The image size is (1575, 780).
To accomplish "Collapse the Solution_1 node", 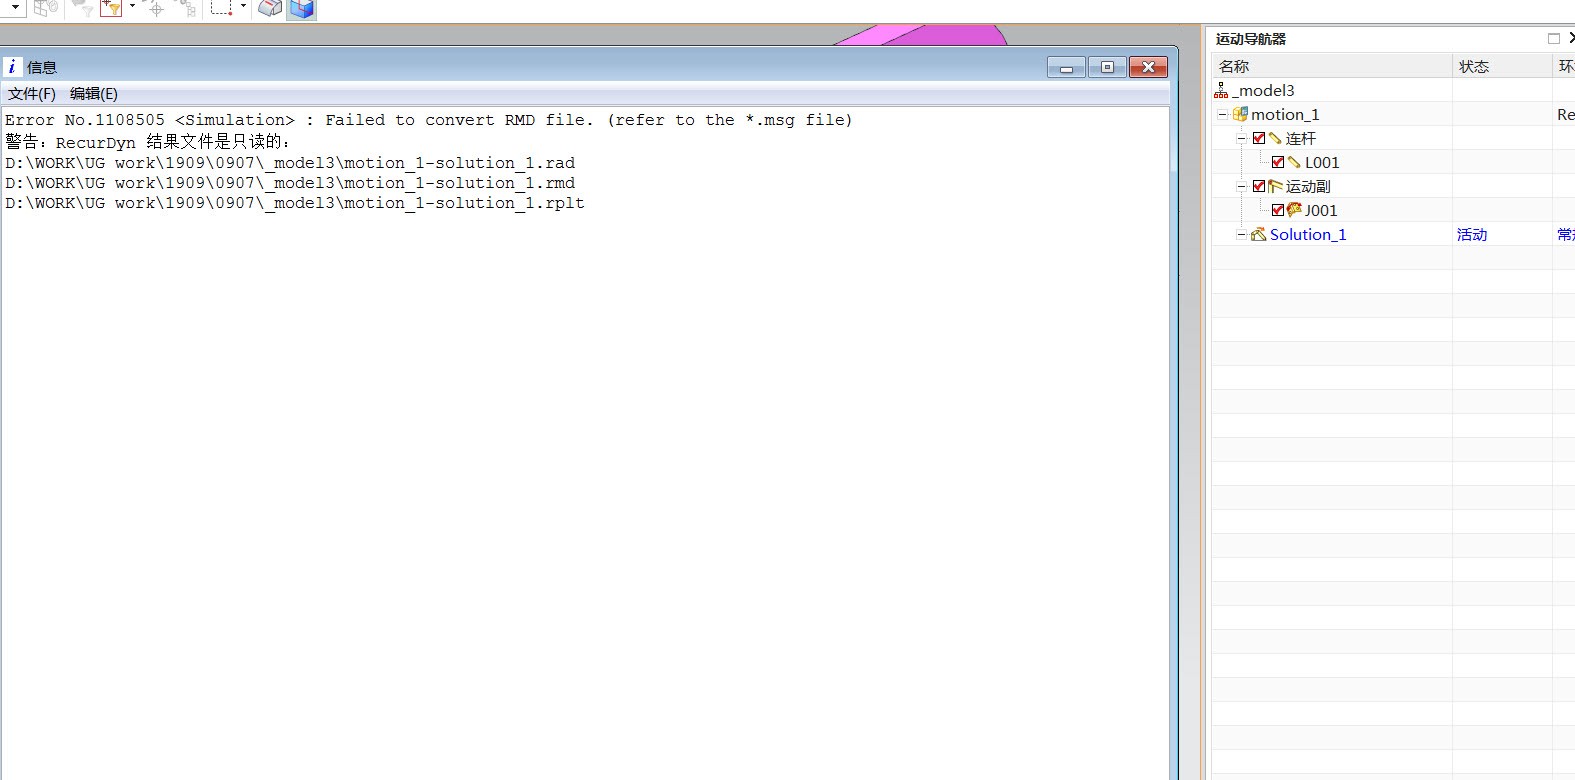I will 1241,235.
